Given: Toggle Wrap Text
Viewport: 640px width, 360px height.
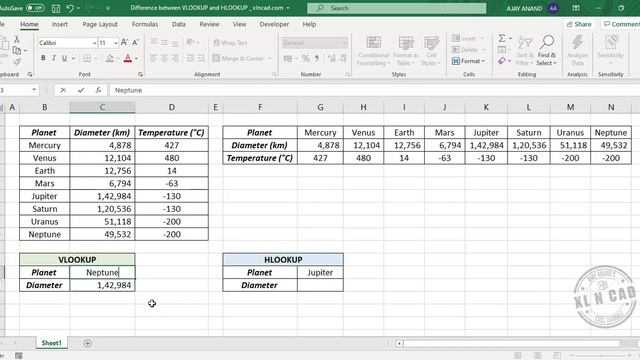Looking at the screenshot, I should [x=230, y=42].
